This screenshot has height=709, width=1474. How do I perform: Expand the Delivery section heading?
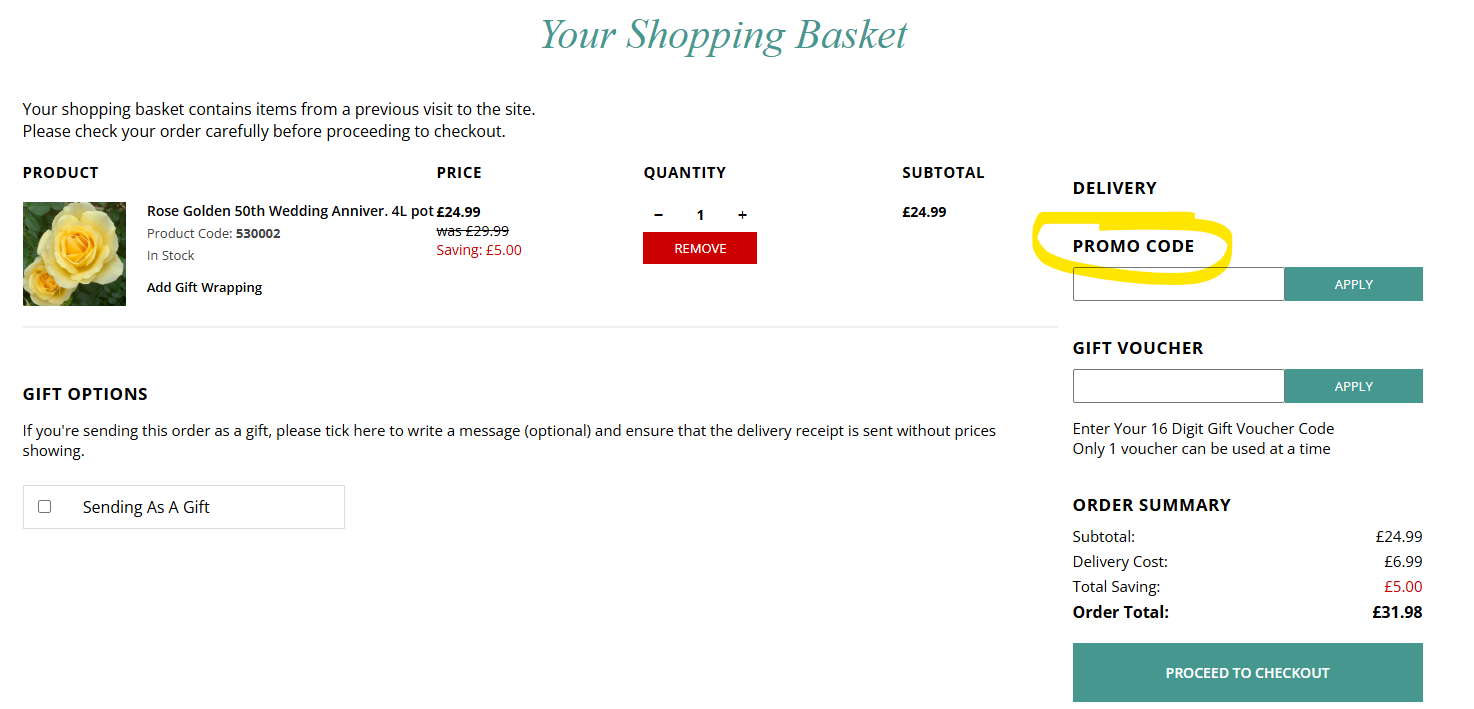(x=1114, y=188)
